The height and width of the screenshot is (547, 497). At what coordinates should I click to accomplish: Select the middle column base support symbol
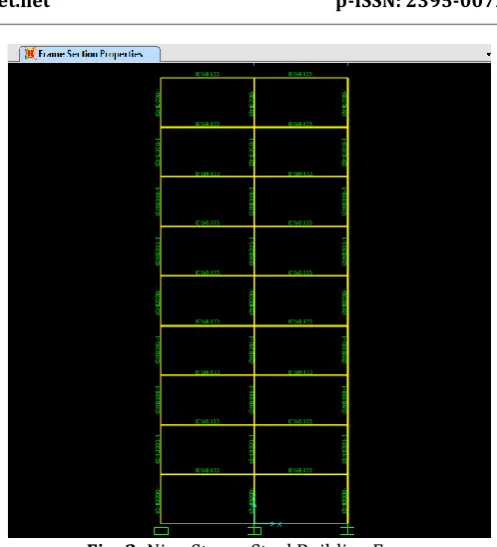point(254,531)
